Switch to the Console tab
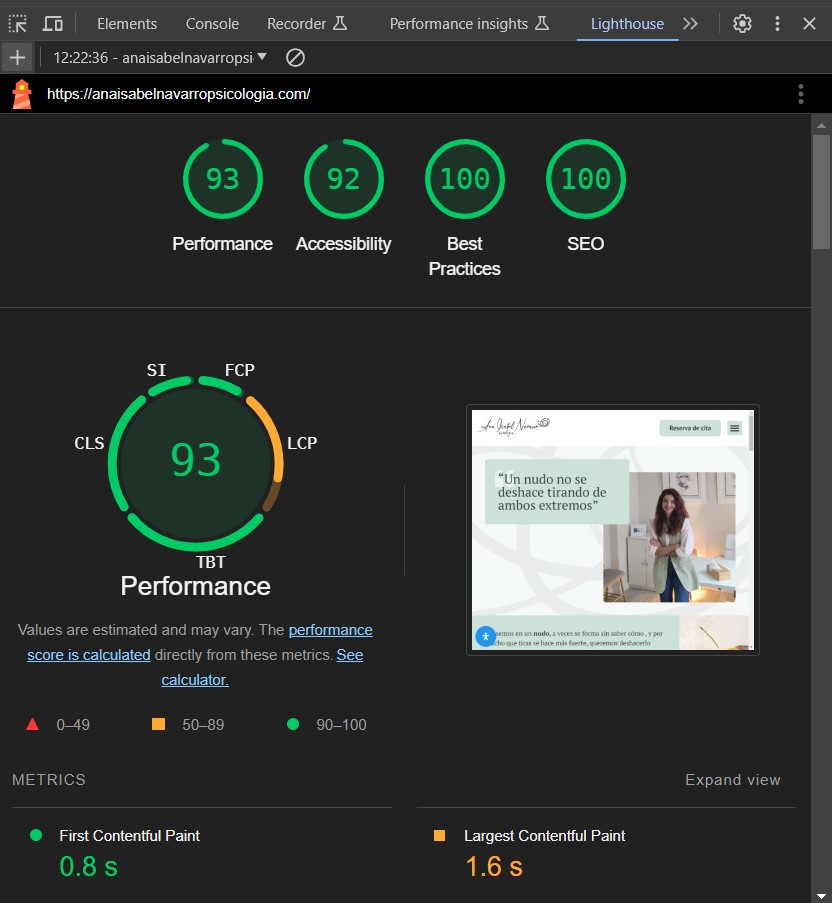This screenshot has height=903, width=832. point(211,23)
